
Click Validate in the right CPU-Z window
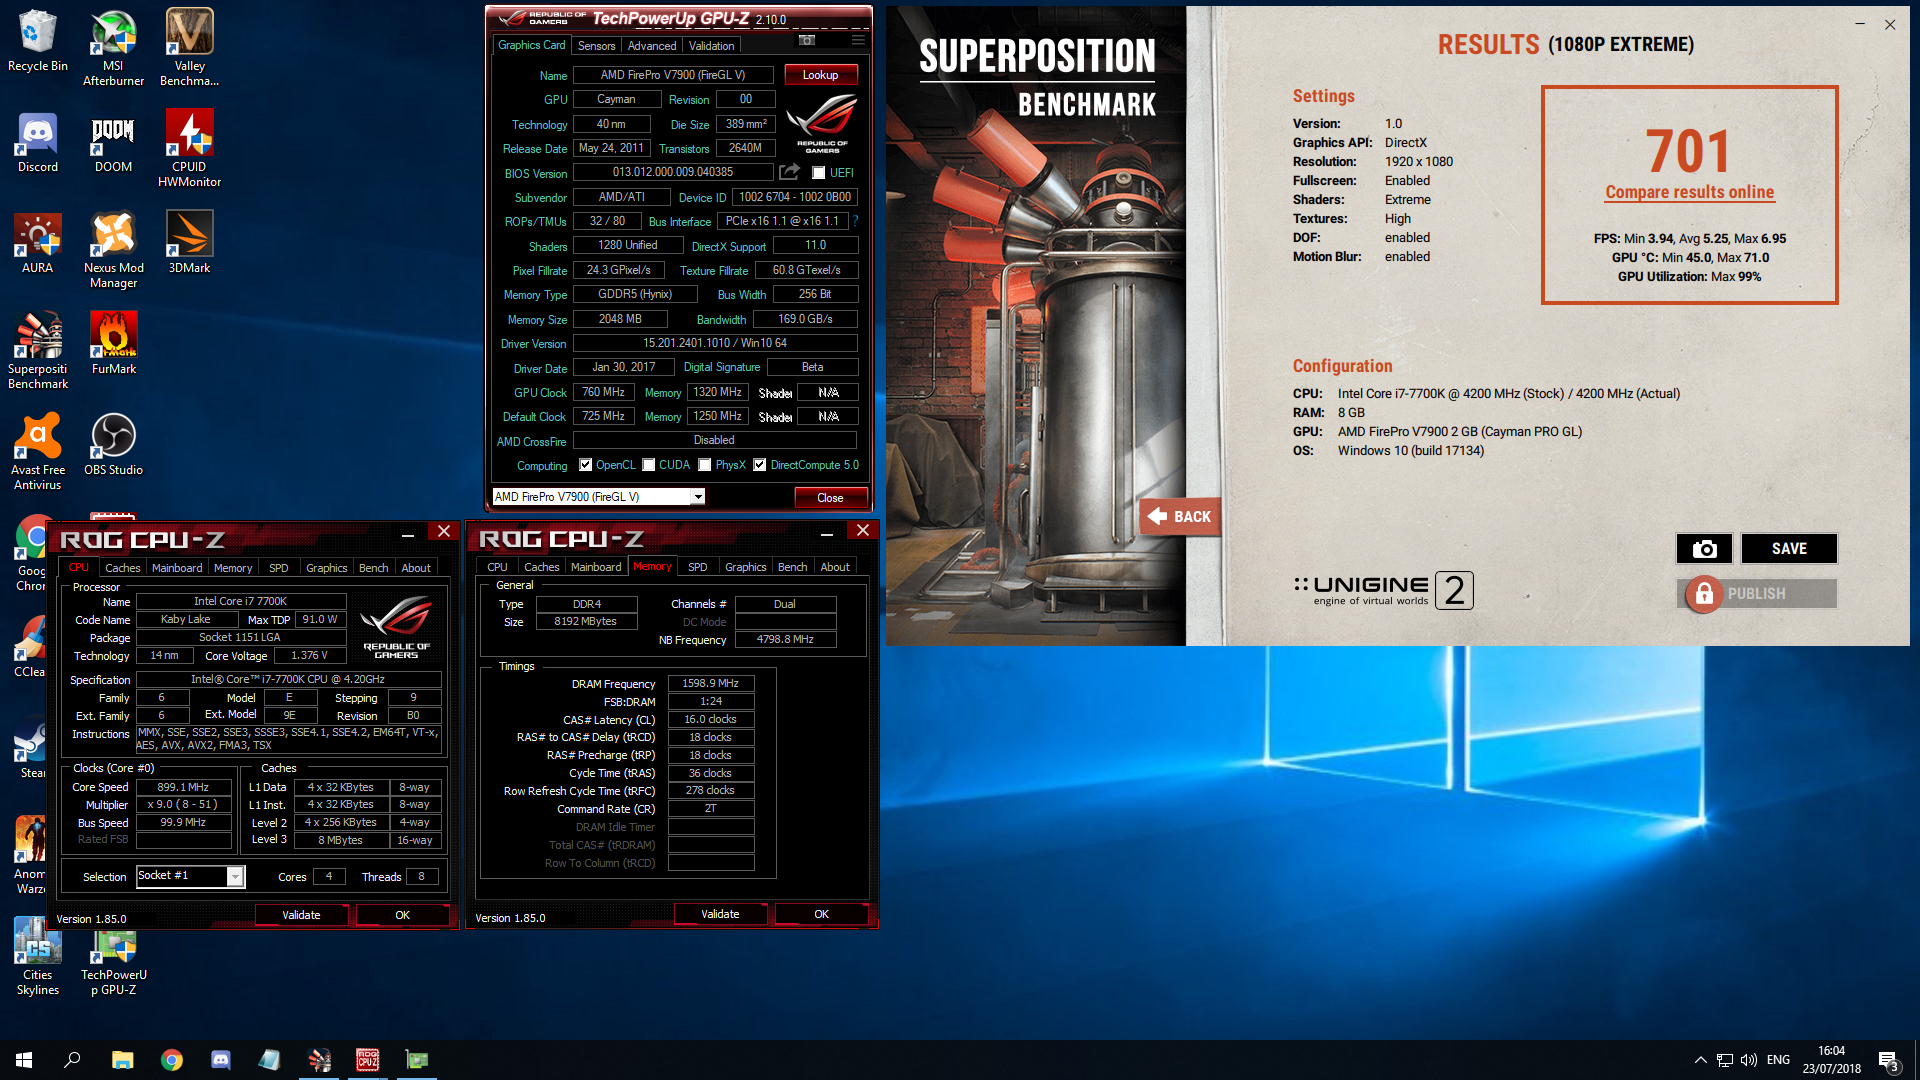[720, 914]
